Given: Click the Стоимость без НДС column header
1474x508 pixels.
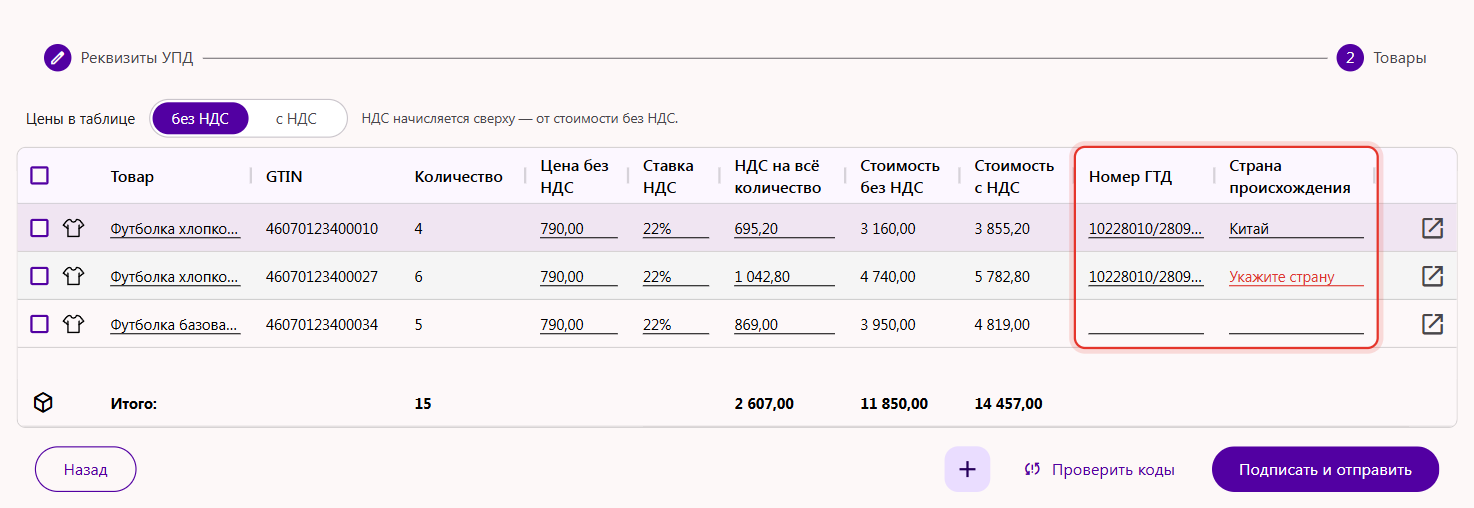Looking at the screenshot, I should pyautogui.click(x=900, y=176).
